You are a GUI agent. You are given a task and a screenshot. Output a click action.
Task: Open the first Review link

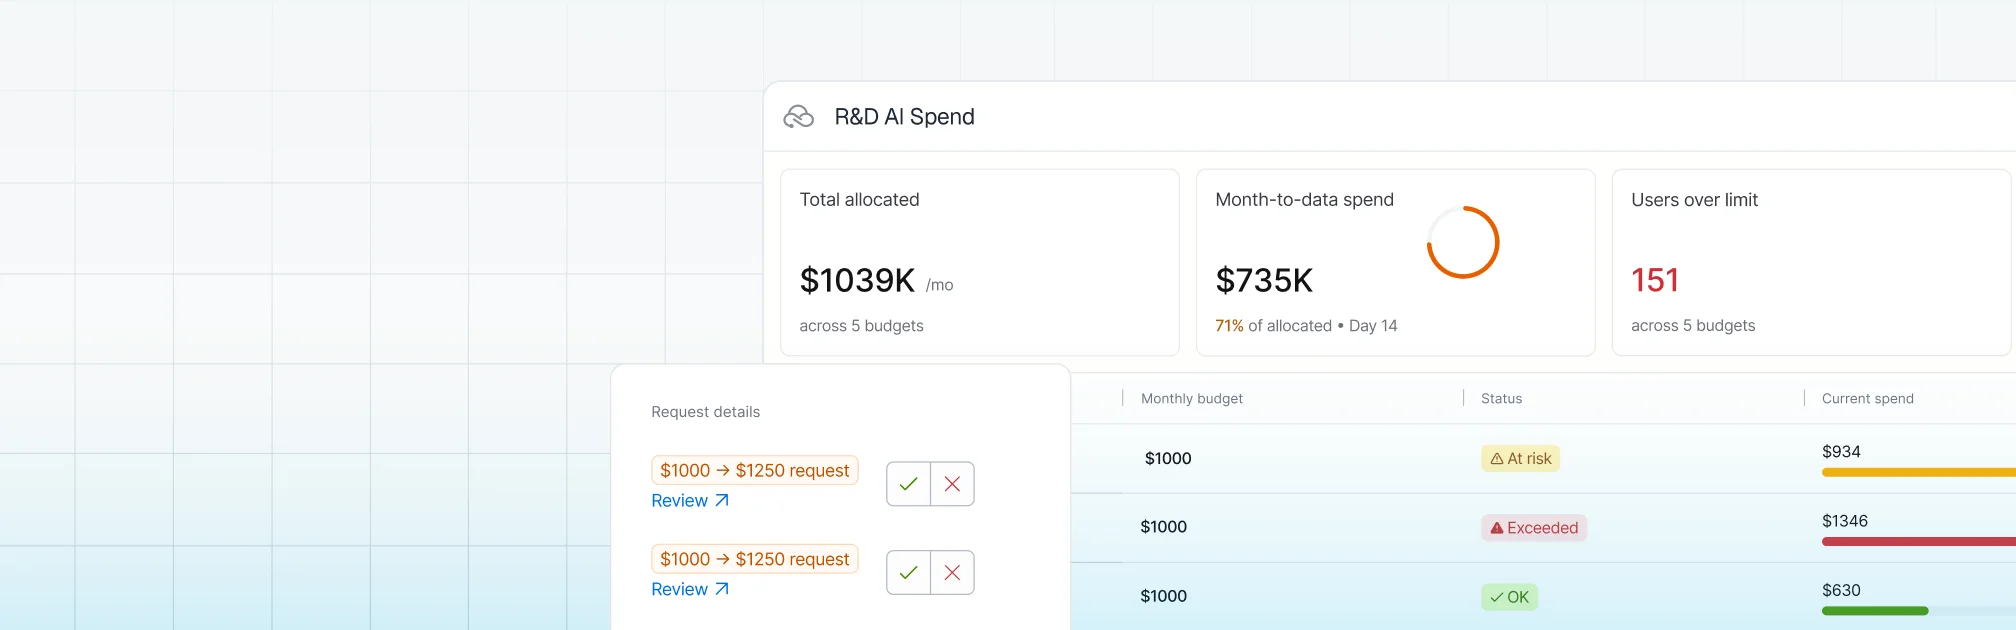[x=690, y=501]
